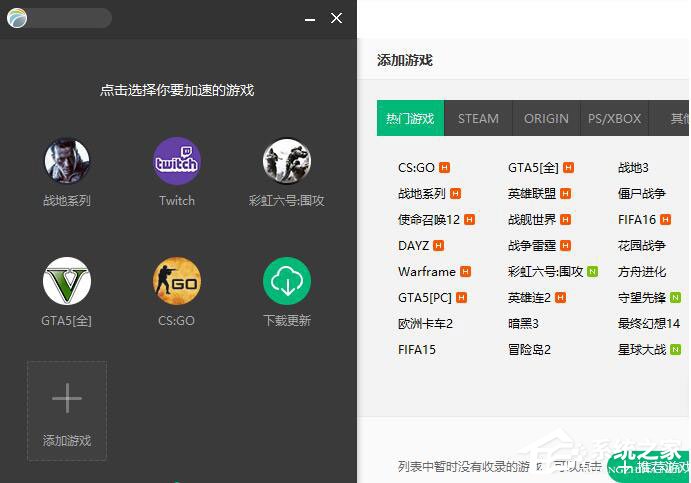Select 战舰世界 in the game list
This screenshot has height=483, width=691.
click(532, 219)
